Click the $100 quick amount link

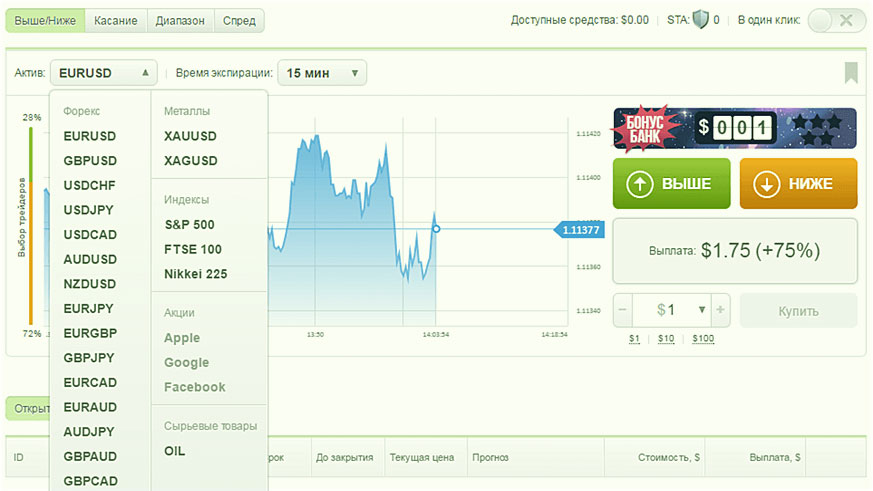[x=702, y=339]
